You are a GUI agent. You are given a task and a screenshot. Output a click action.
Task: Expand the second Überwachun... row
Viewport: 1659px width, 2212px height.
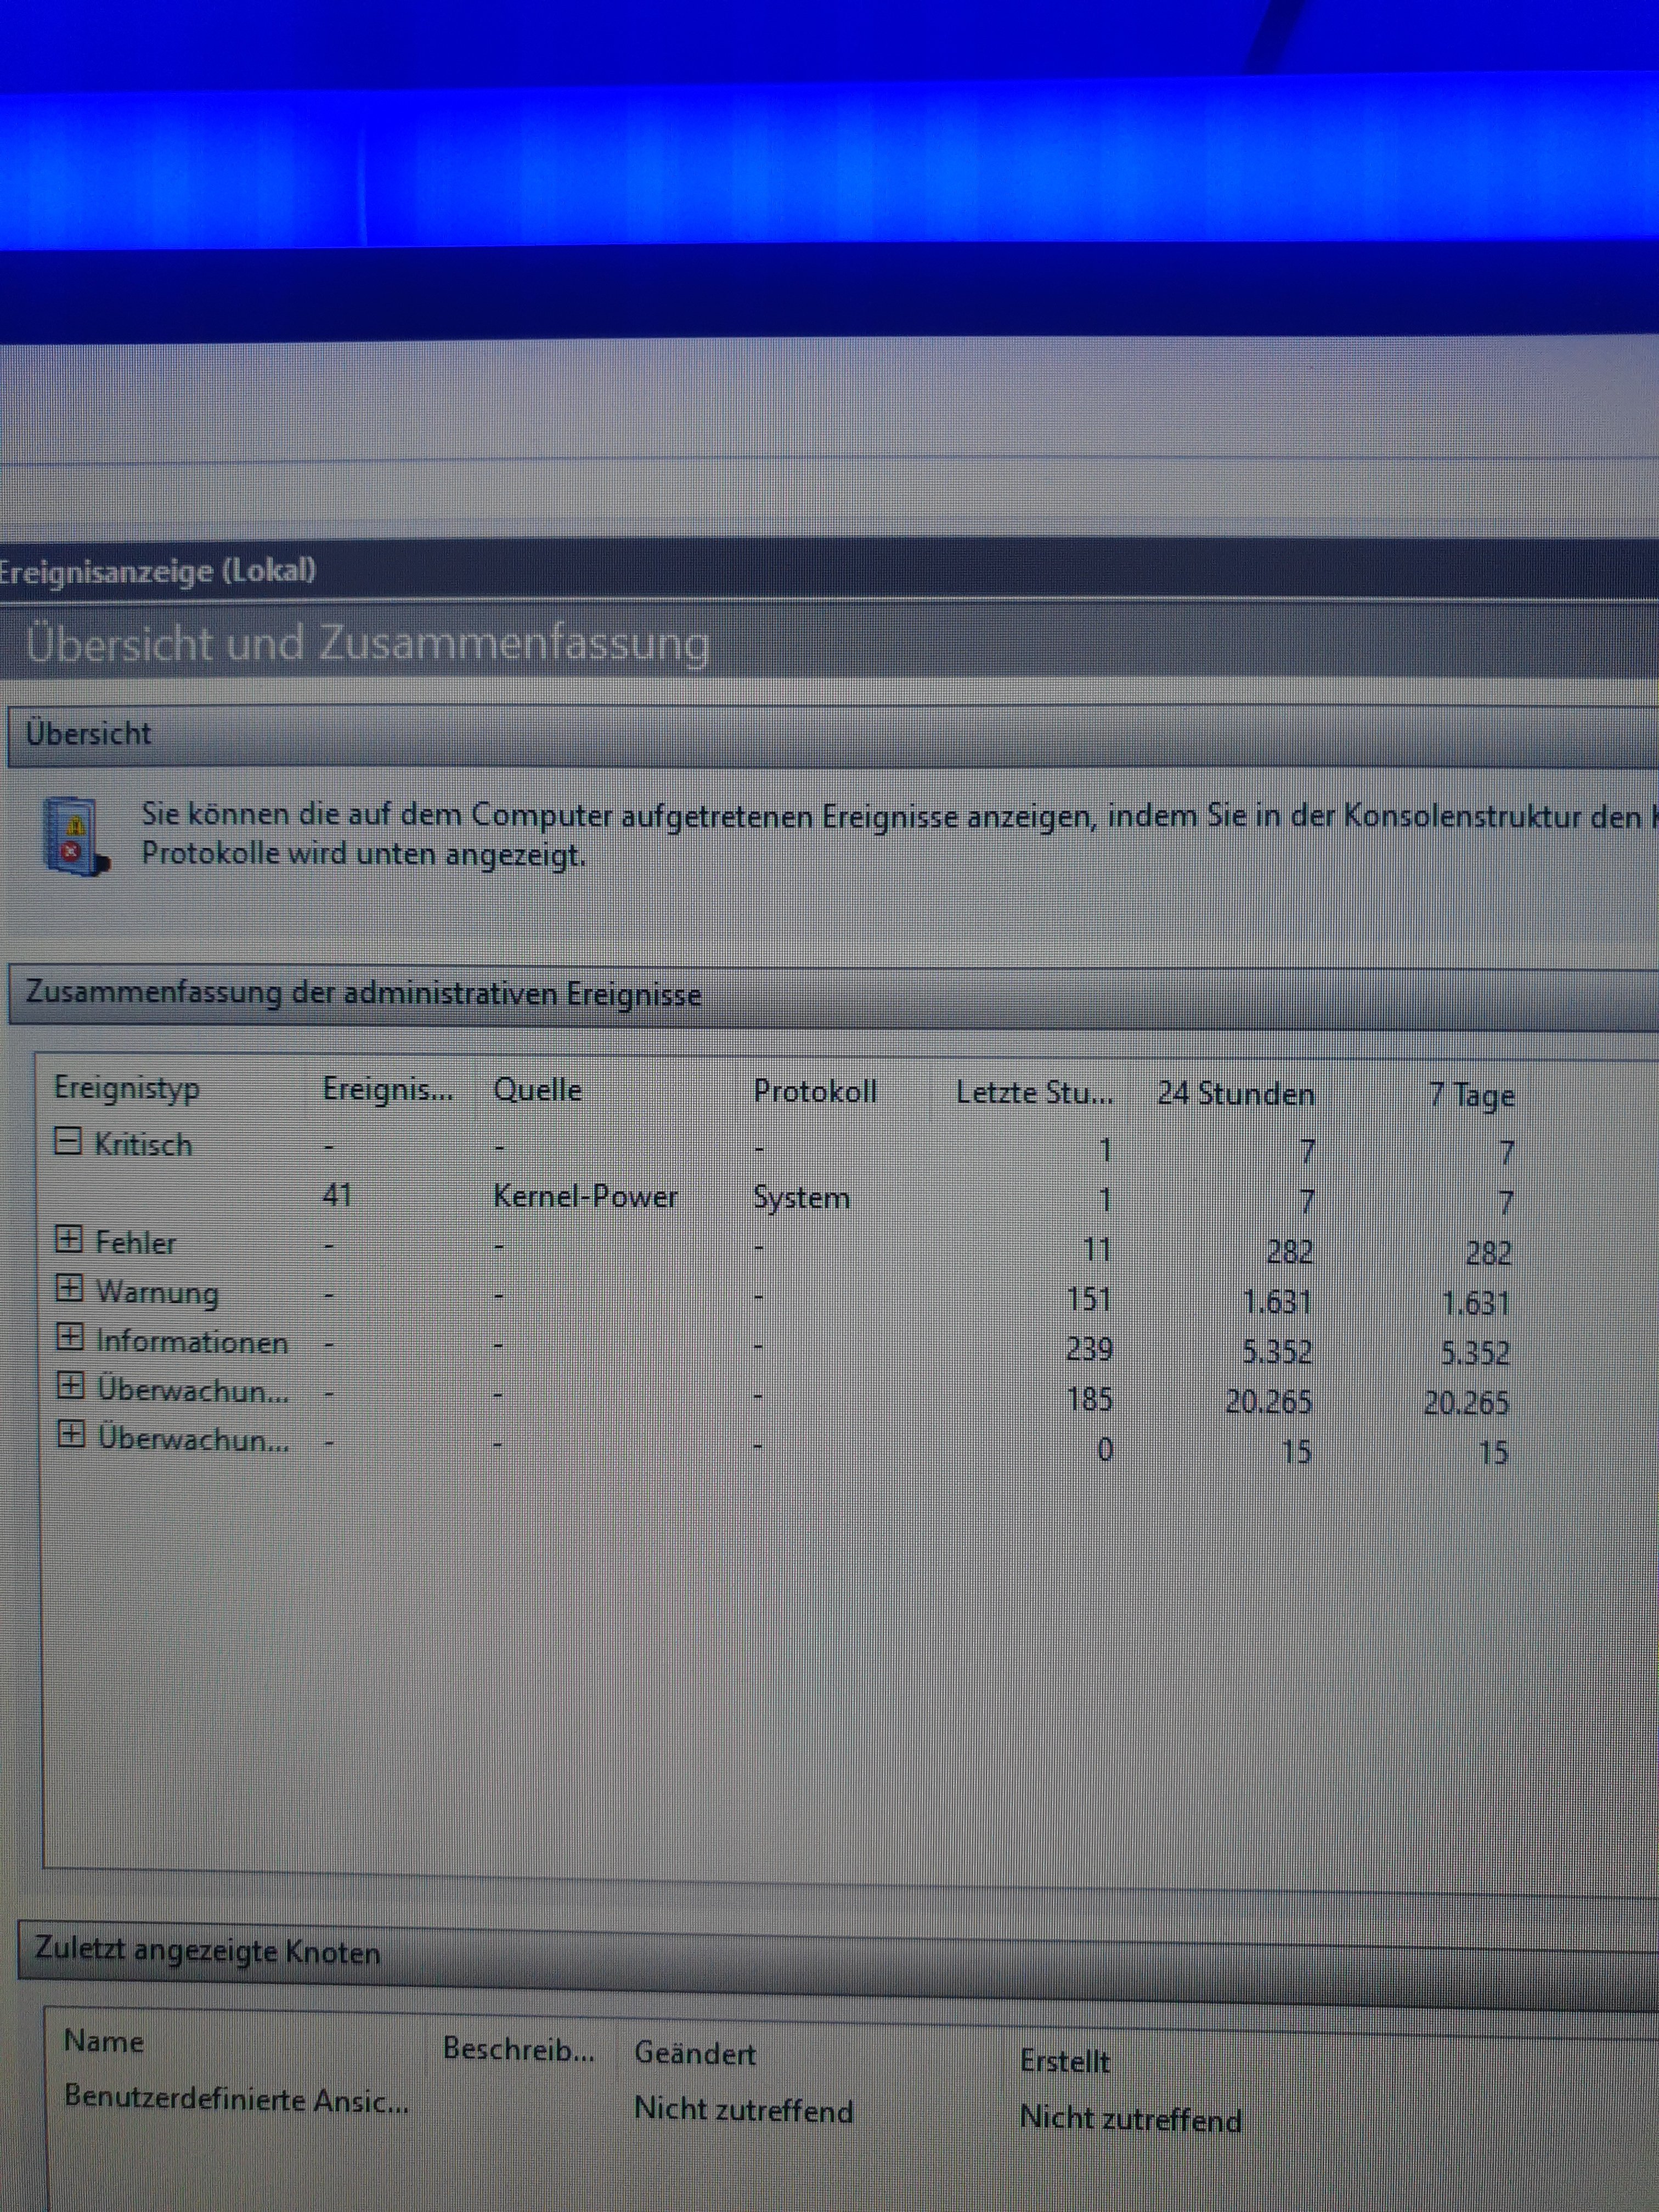tap(70, 1435)
